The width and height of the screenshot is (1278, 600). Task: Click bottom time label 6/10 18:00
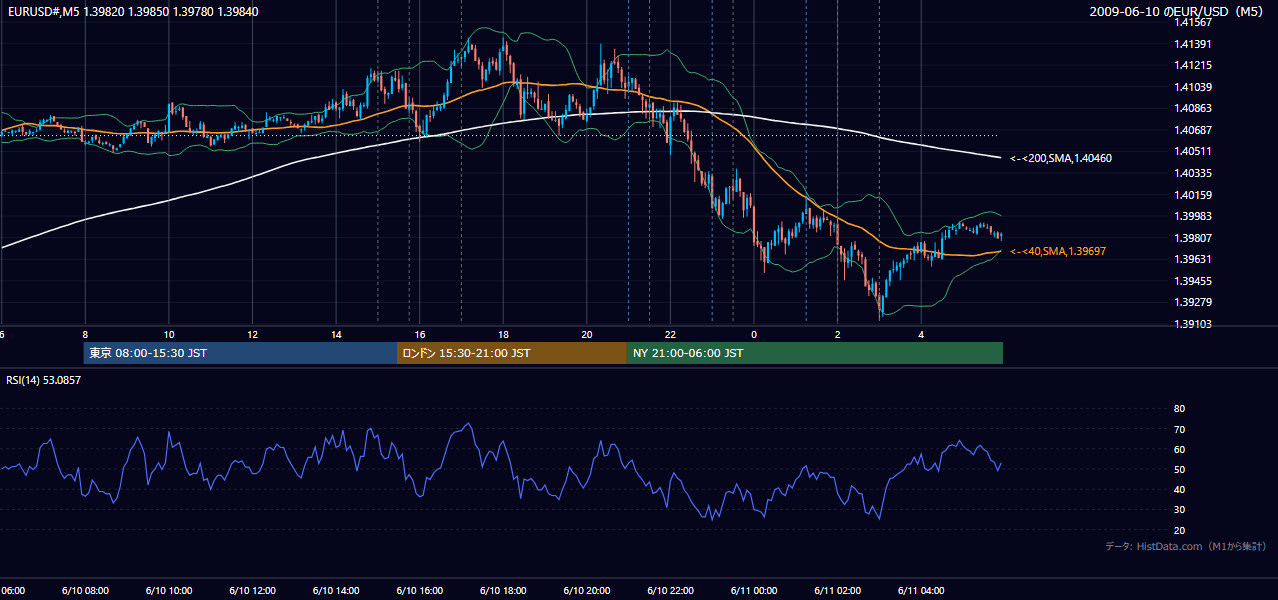[x=503, y=590]
